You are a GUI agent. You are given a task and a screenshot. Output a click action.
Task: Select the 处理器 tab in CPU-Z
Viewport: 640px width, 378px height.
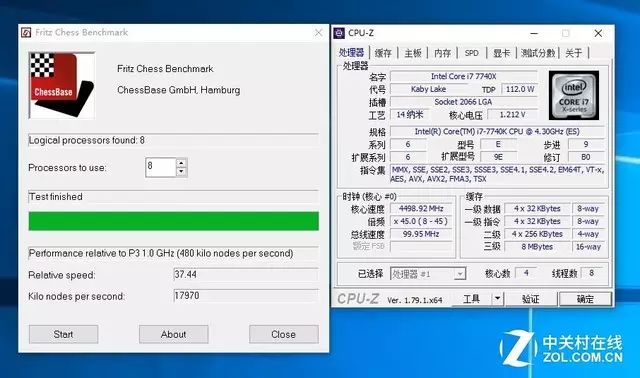(x=351, y=53)
